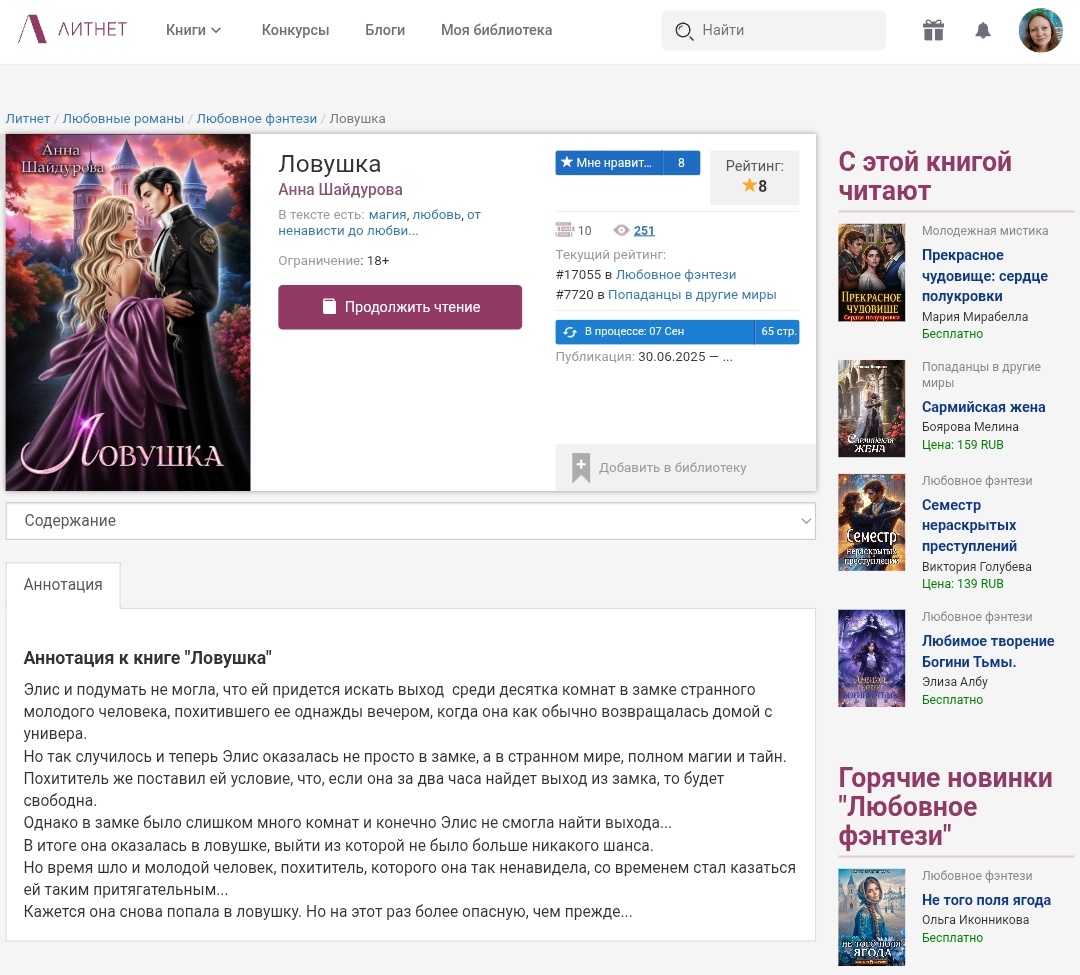The width and height of the screenshot is (1080, 975).
Task: Click Не того поля ягода cover
Action: click(x=871, y=917)
